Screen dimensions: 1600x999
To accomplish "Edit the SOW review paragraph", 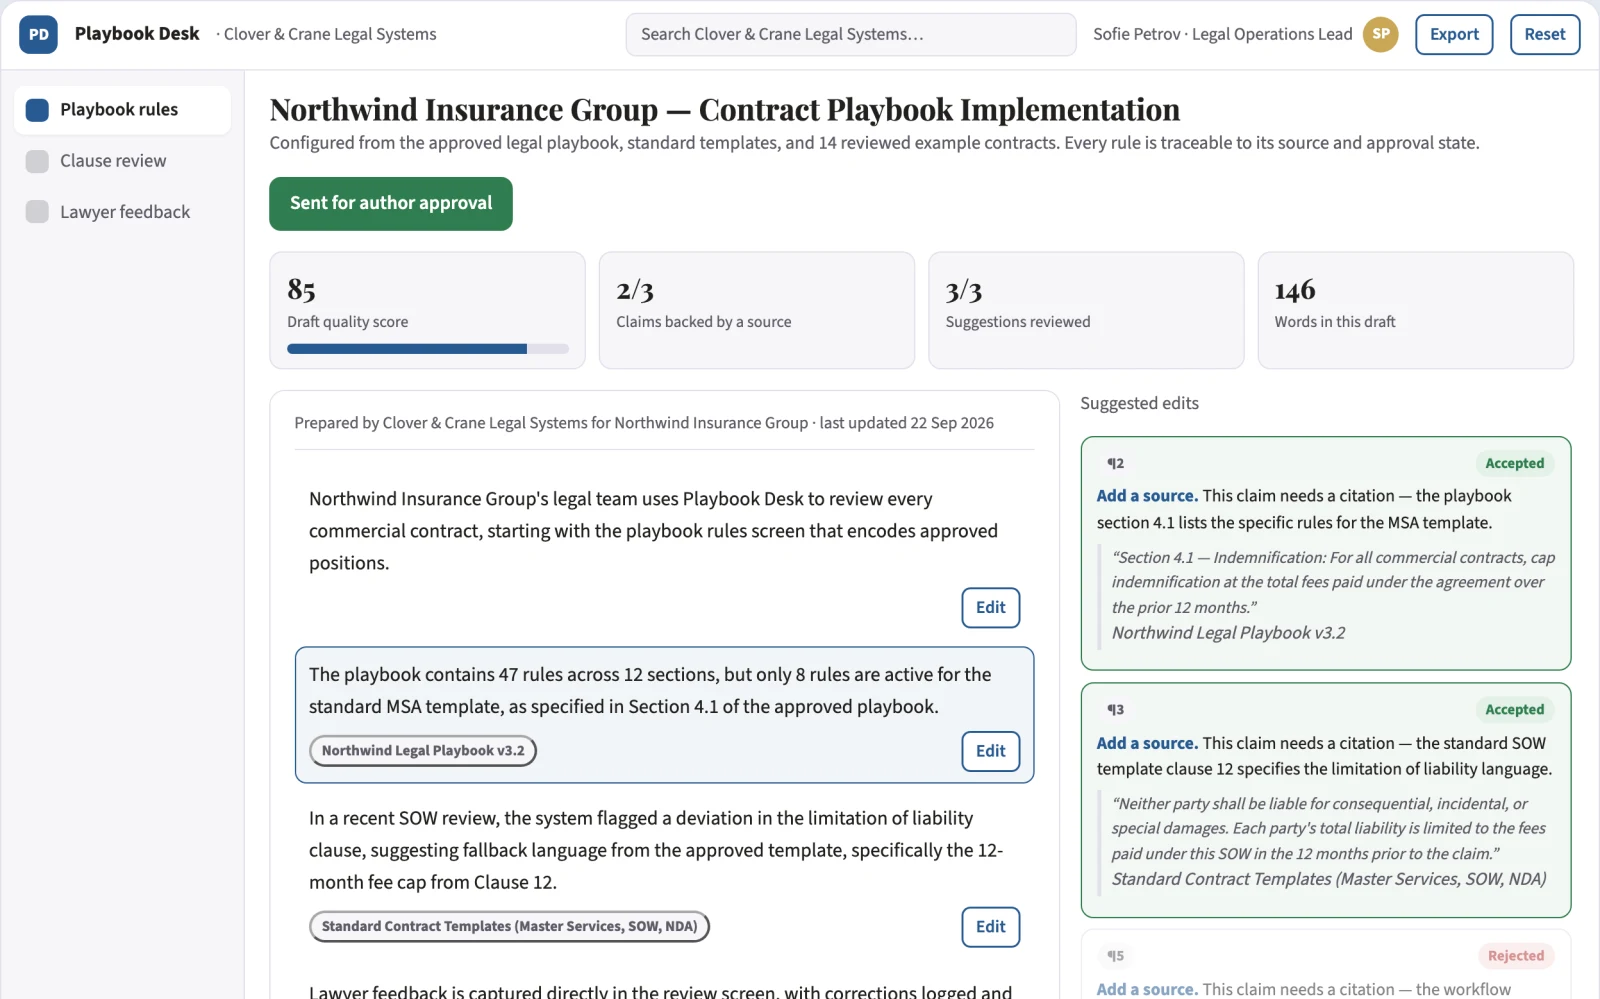I will click(x=991, y=927).
